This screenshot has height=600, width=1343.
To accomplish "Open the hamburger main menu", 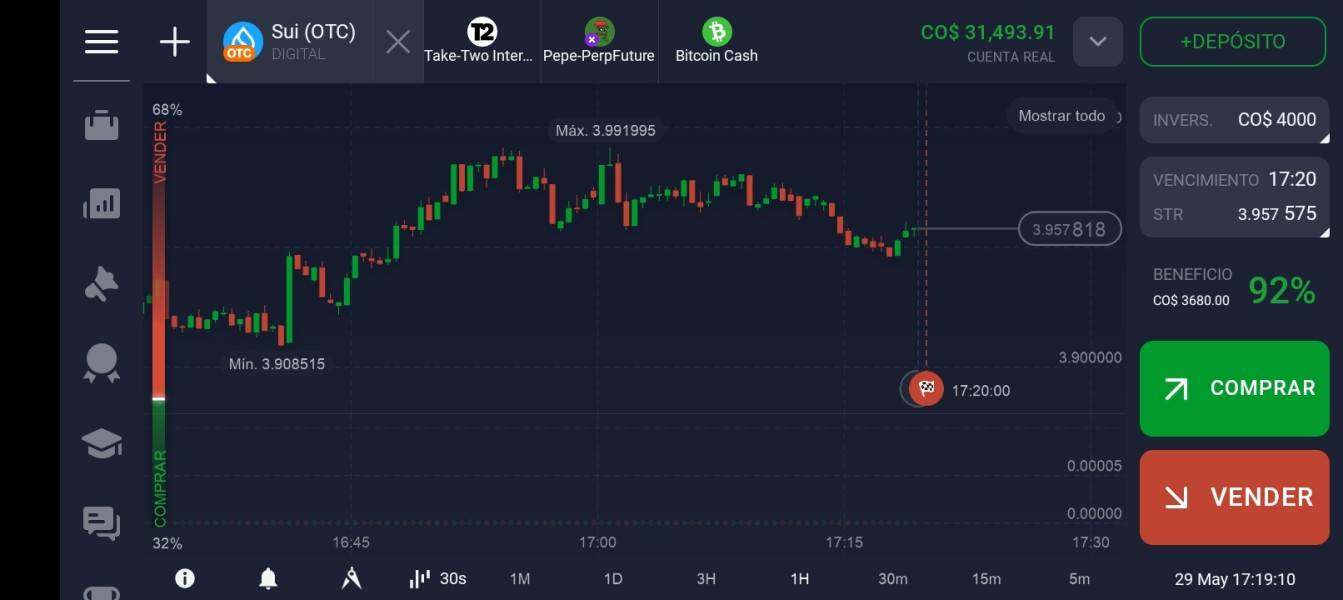I will pyautogui.click(x=101, y=41).
